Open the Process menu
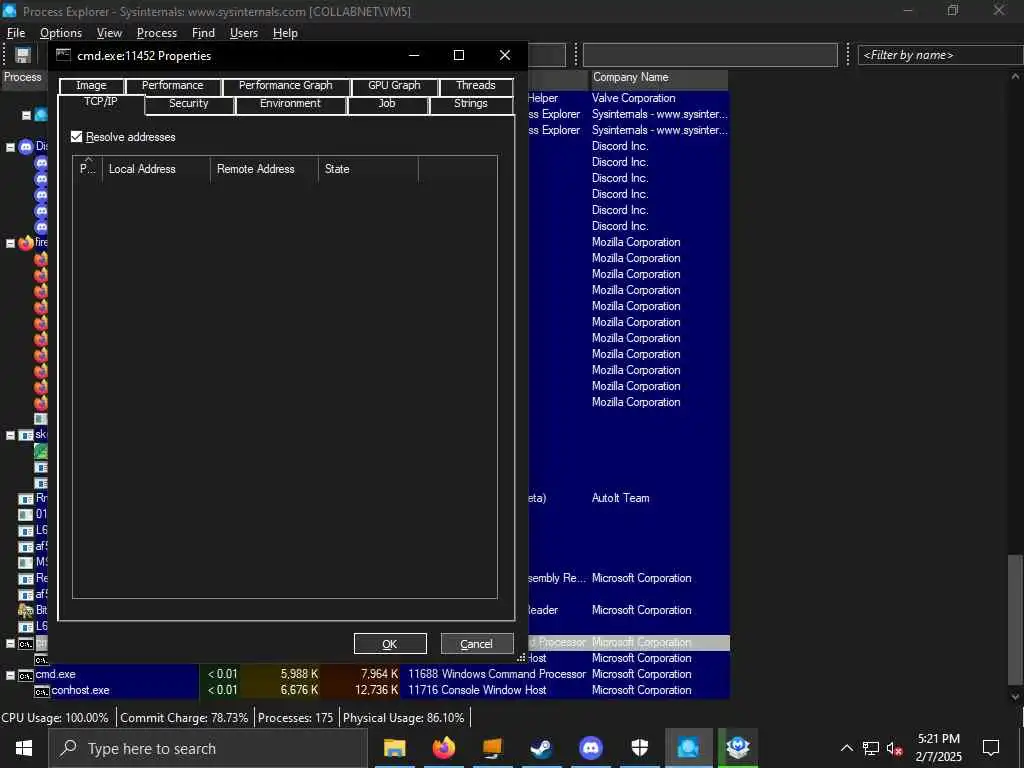The image size is (1024, 768). 157,33
